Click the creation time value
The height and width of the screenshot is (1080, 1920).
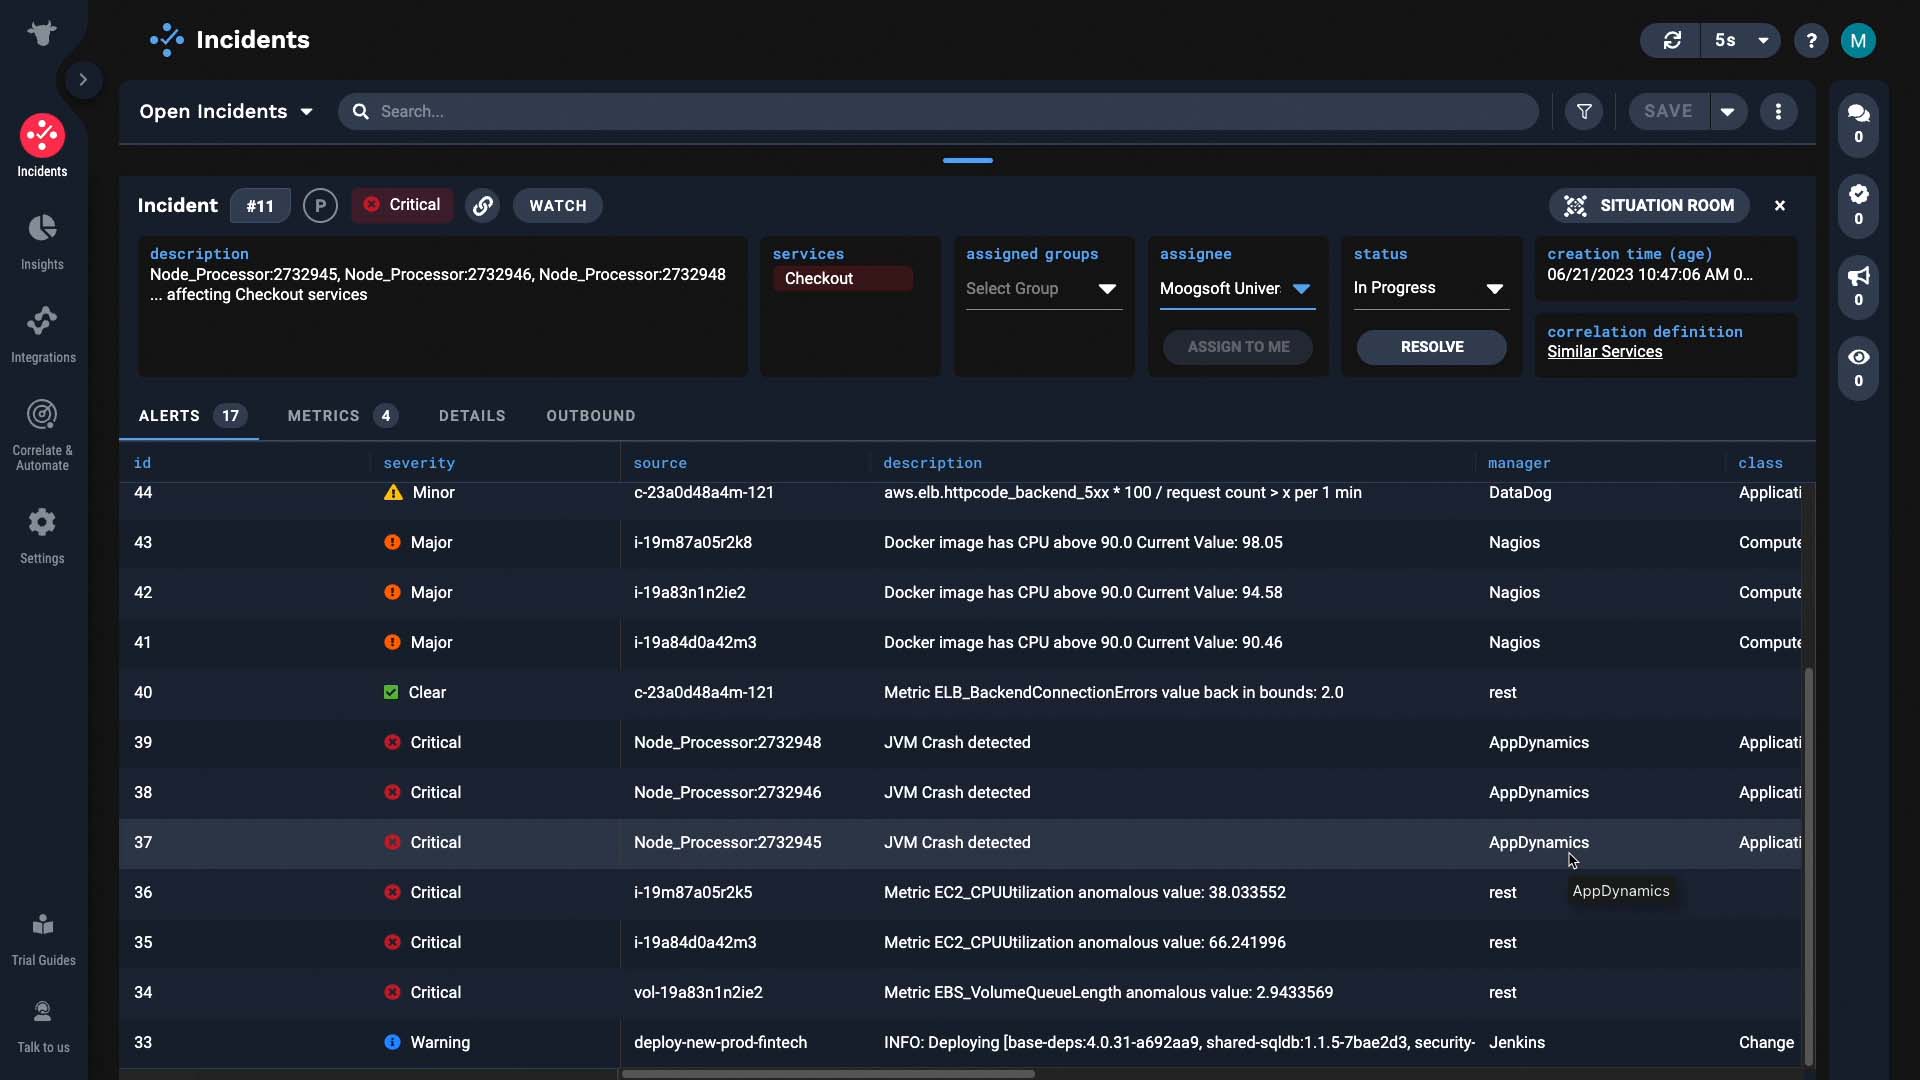pos(1649,274)
